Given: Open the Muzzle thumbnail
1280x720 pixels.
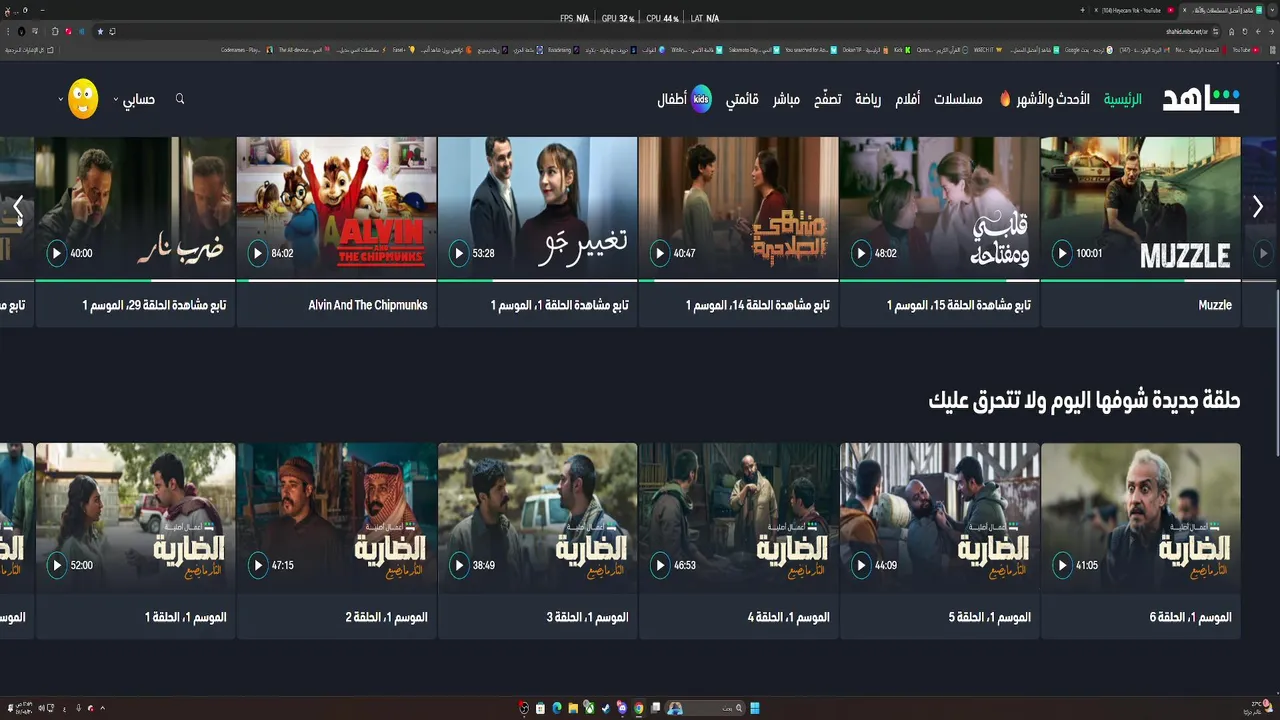Looking at the screenshot, I should click(1141, 208).
